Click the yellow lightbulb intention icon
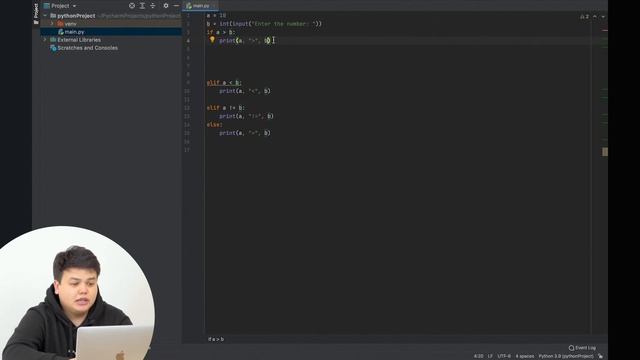The width and height of the screenshot is (640, 360). click(212, 40)
